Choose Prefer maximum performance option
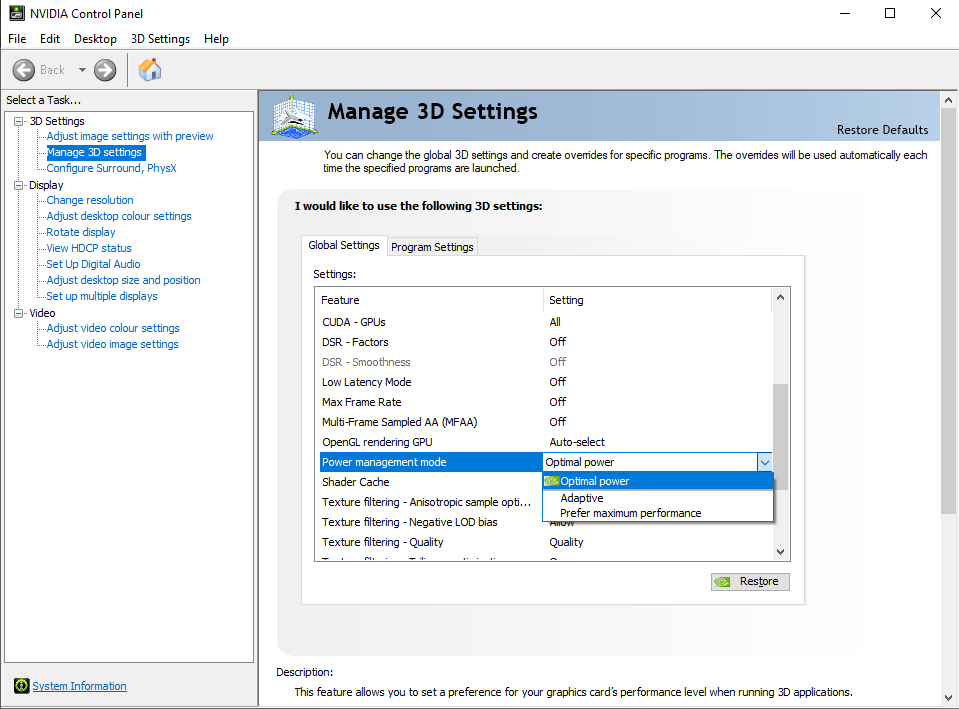The height and width of the screenshot is (709, 959). click(x=658, y=513)
